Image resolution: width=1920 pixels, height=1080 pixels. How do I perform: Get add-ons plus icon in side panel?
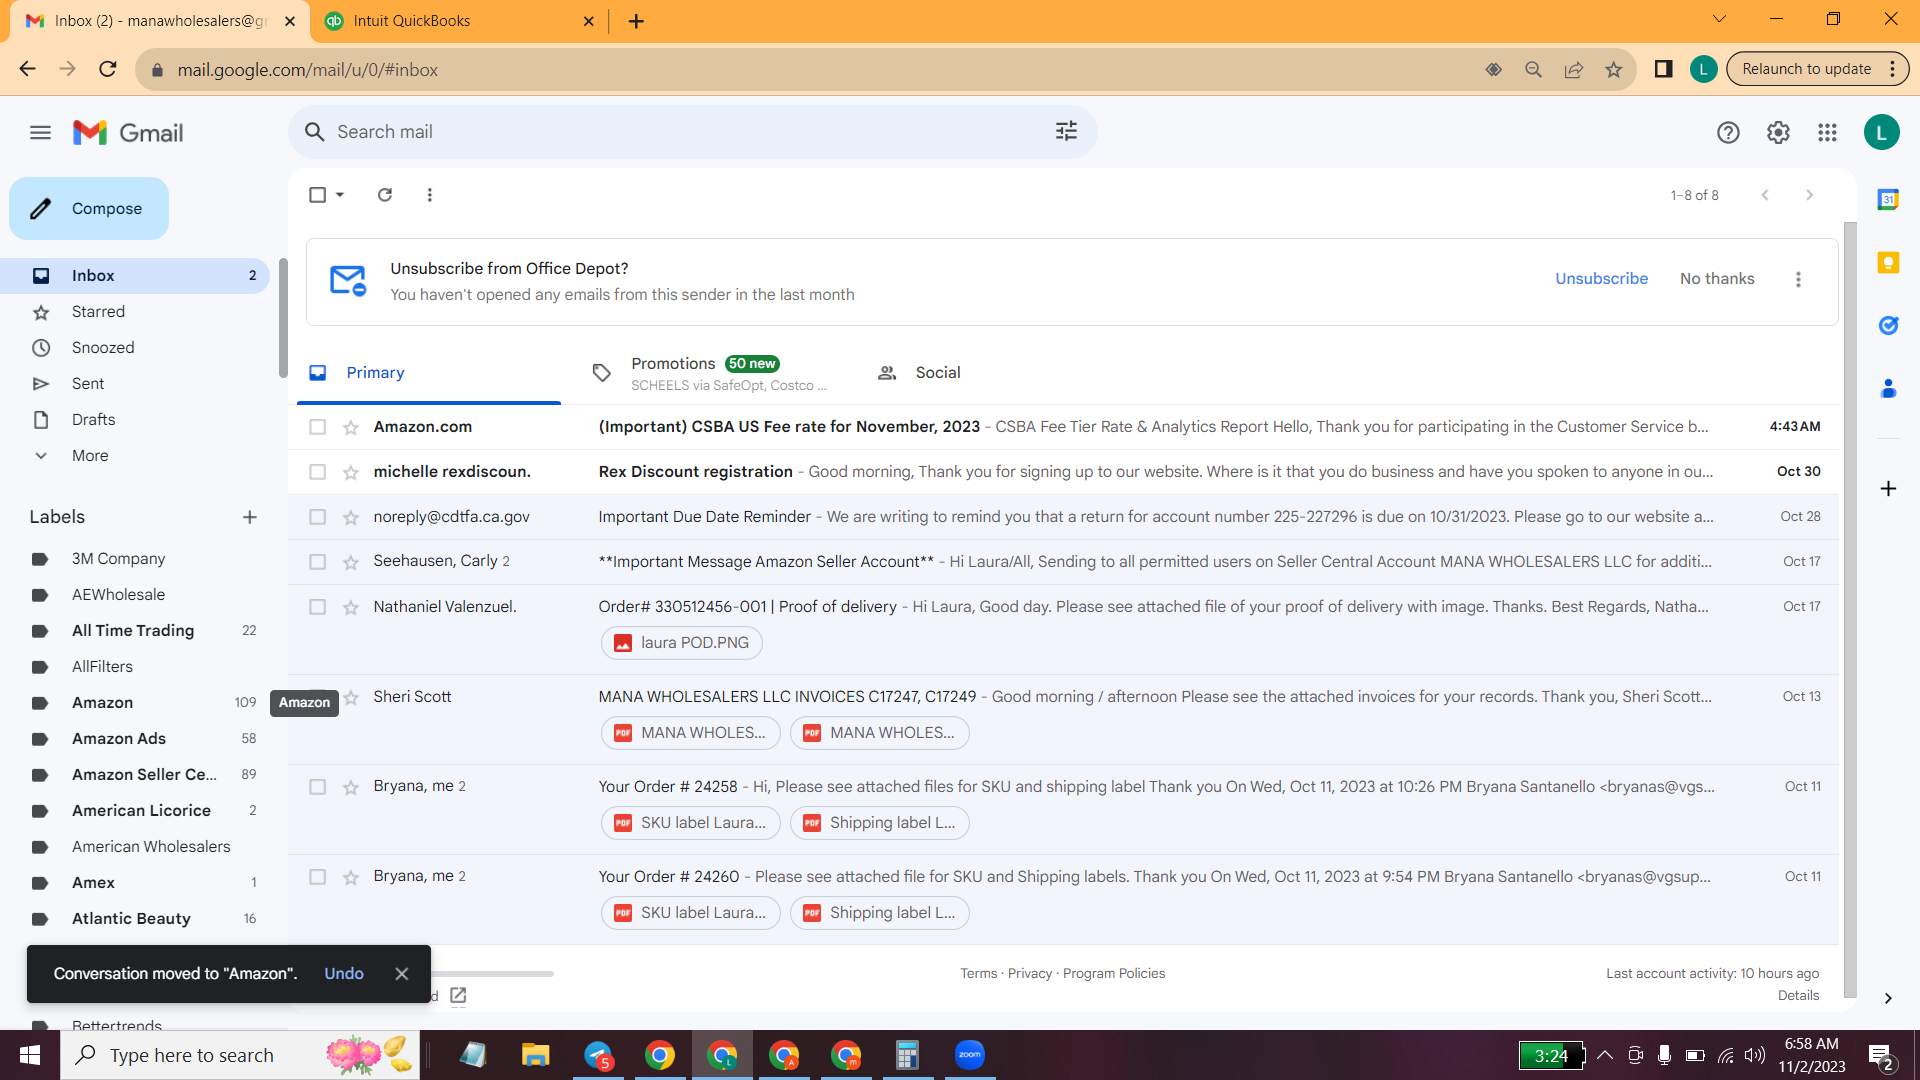(x=1888, y=488)
